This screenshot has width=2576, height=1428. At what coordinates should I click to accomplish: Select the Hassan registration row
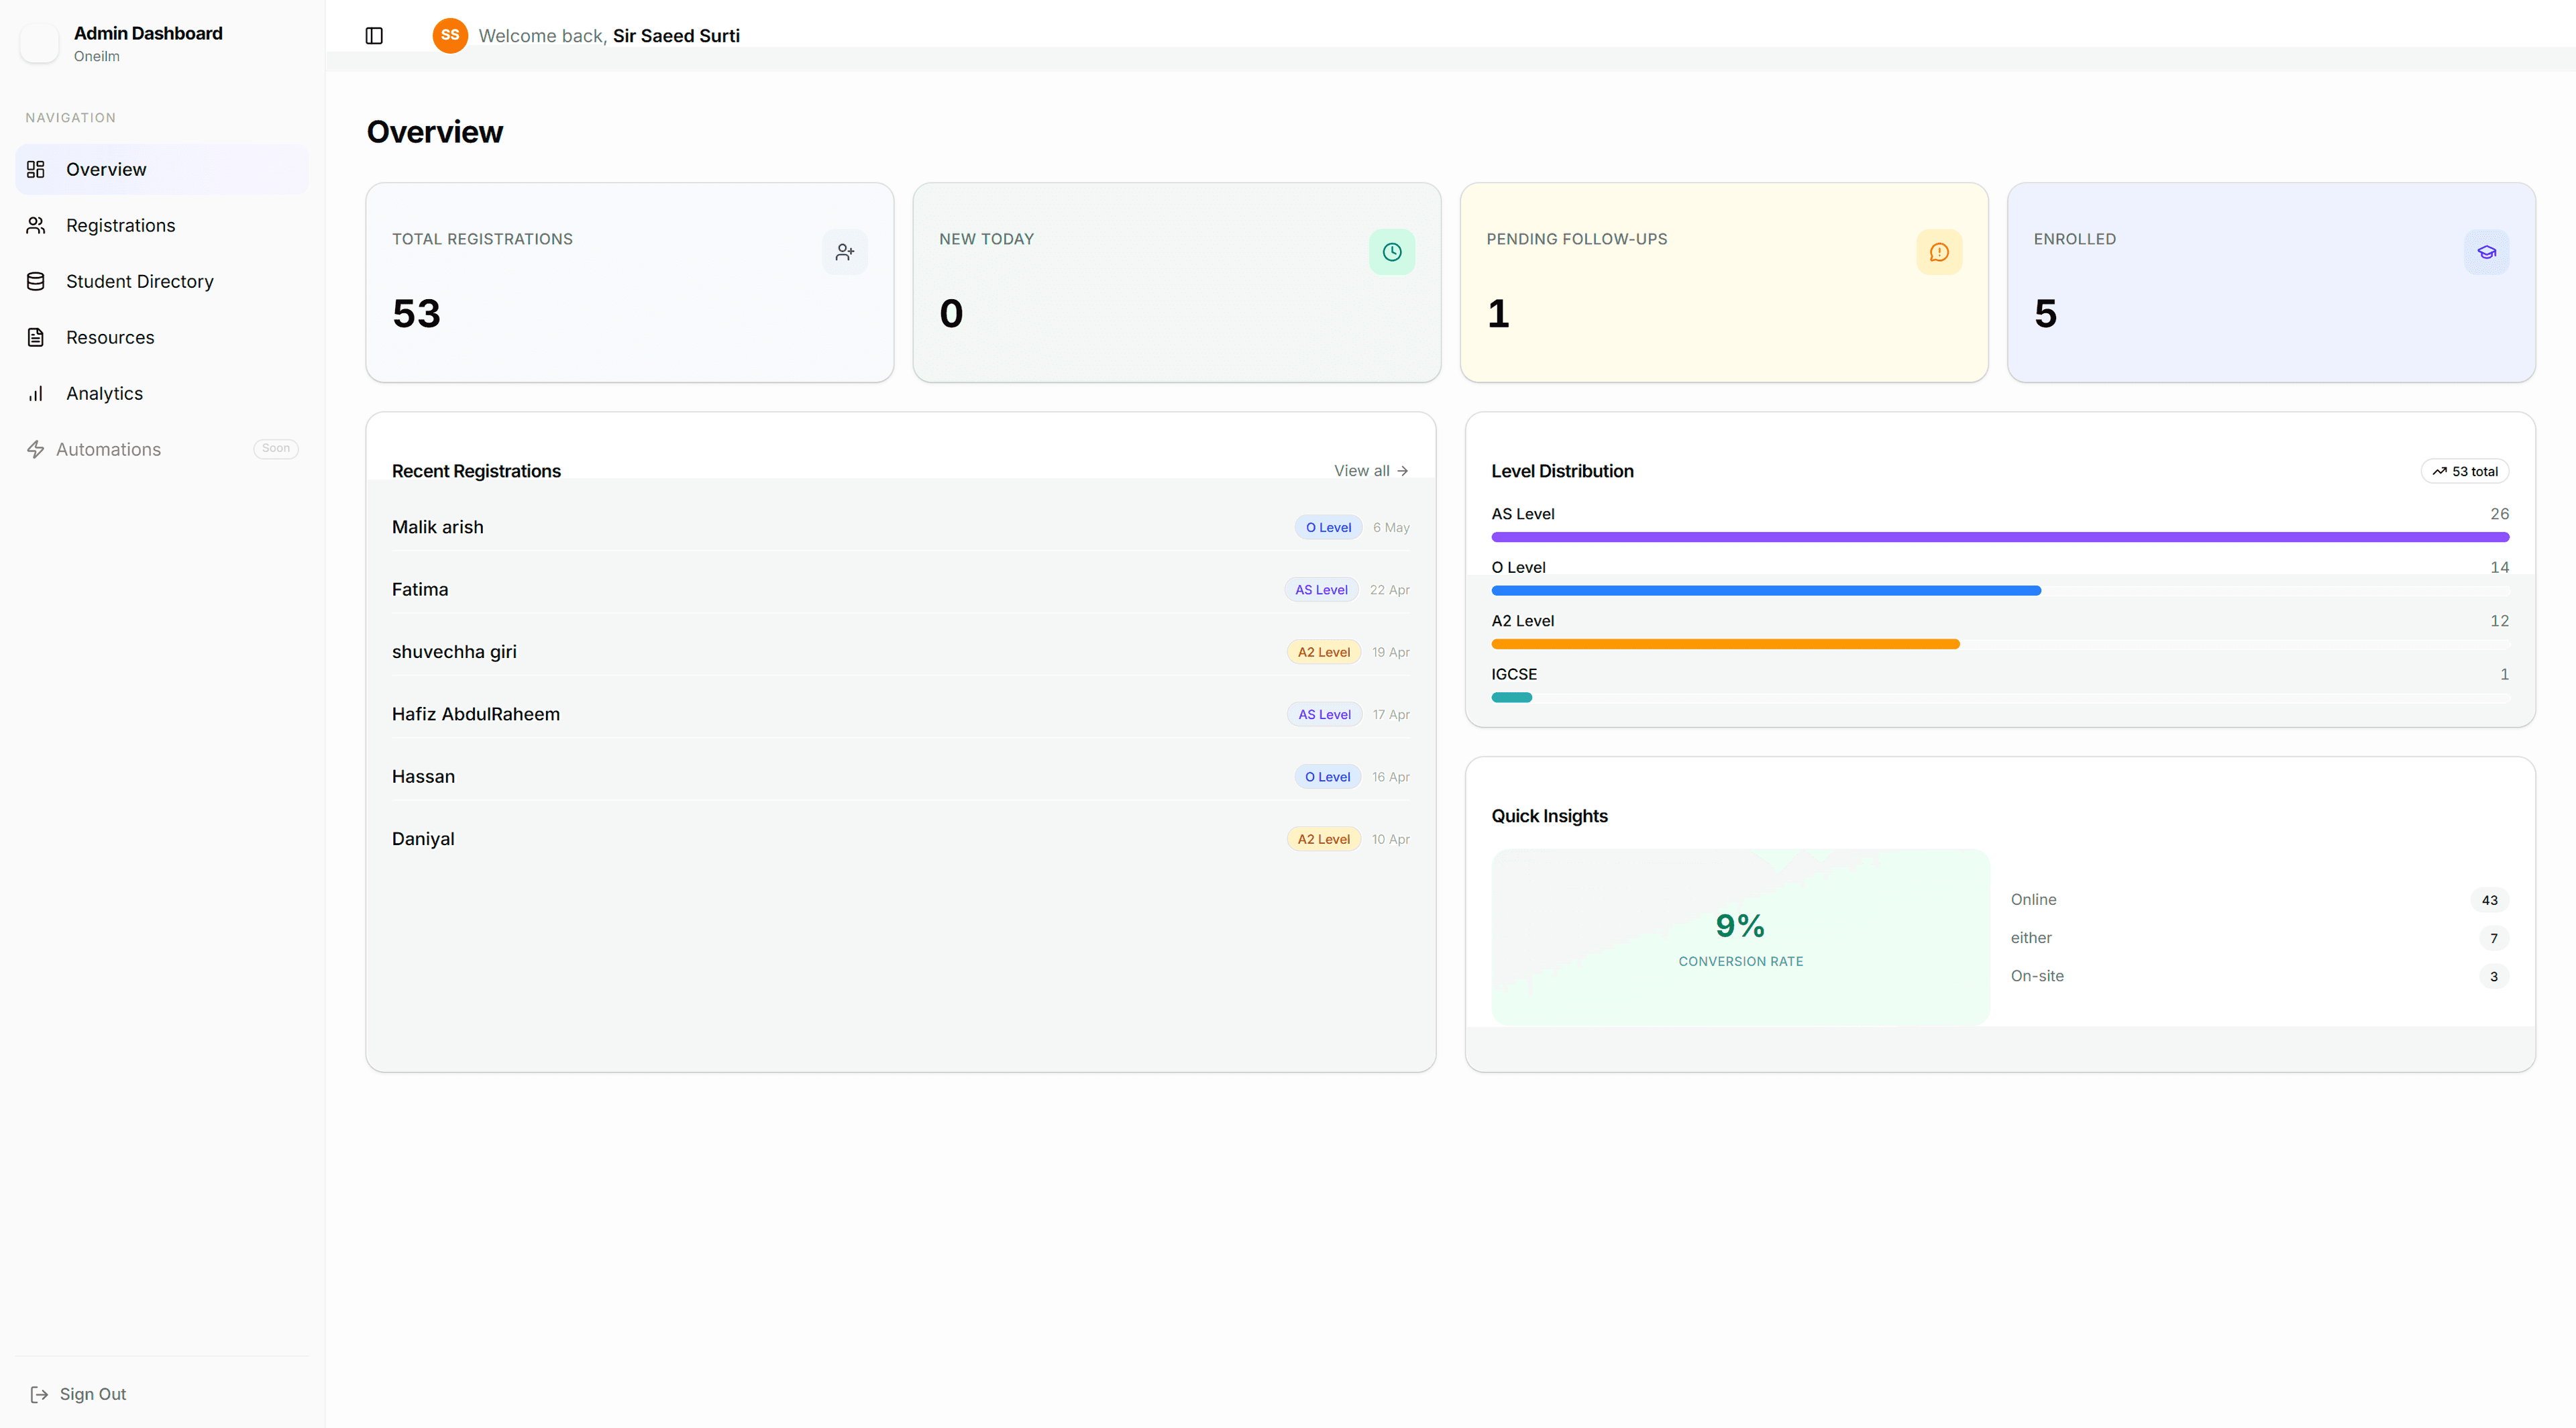click(900, 777)
